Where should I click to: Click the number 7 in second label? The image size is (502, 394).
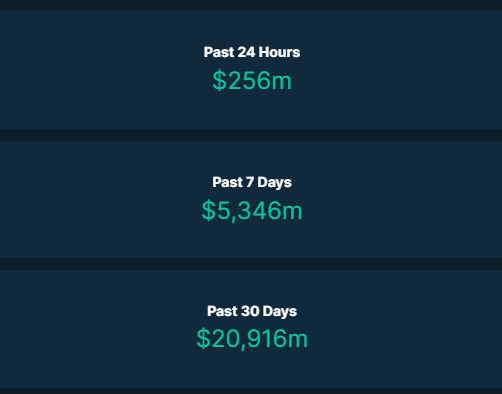pyautogui.click(x=250, y=182)
